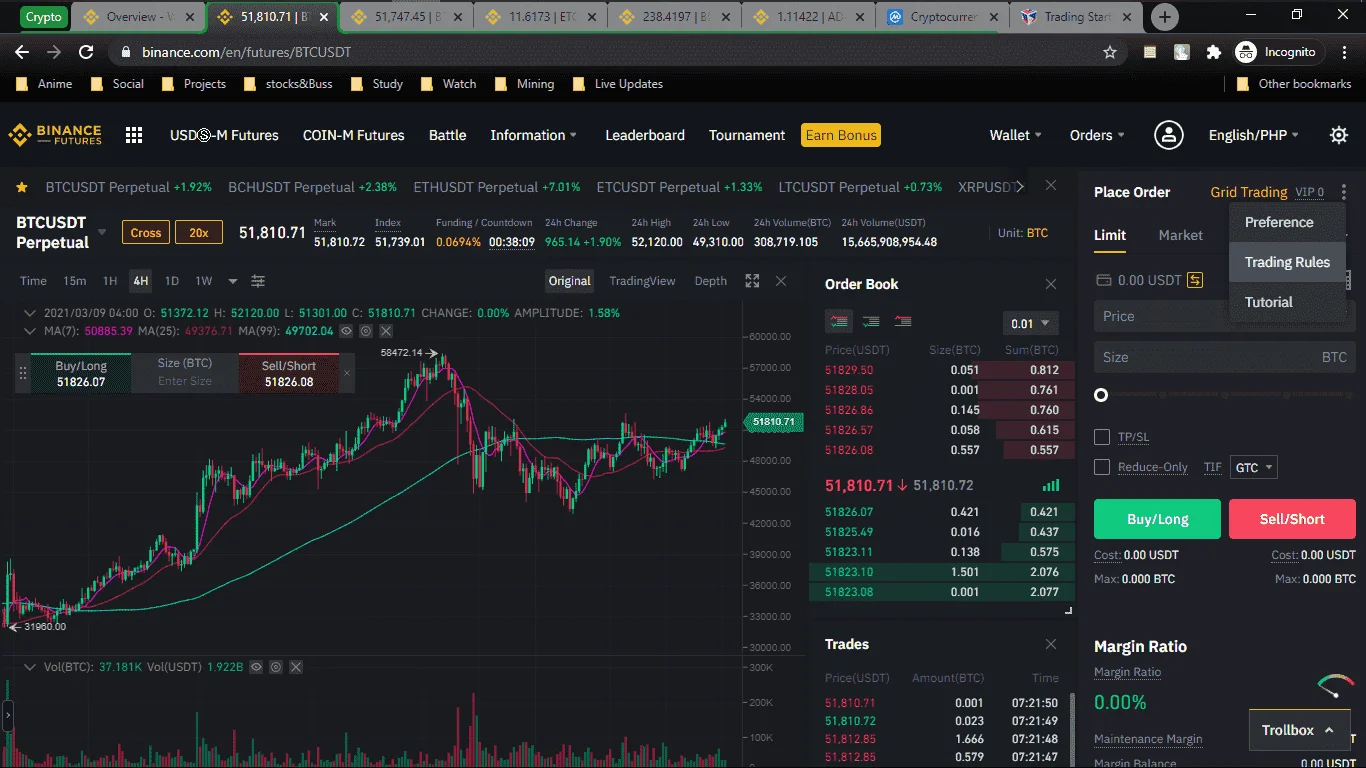Show only buy orders in Order Book
The width and height of the screenshot is (1366, 768).
[x=871, y=321]
